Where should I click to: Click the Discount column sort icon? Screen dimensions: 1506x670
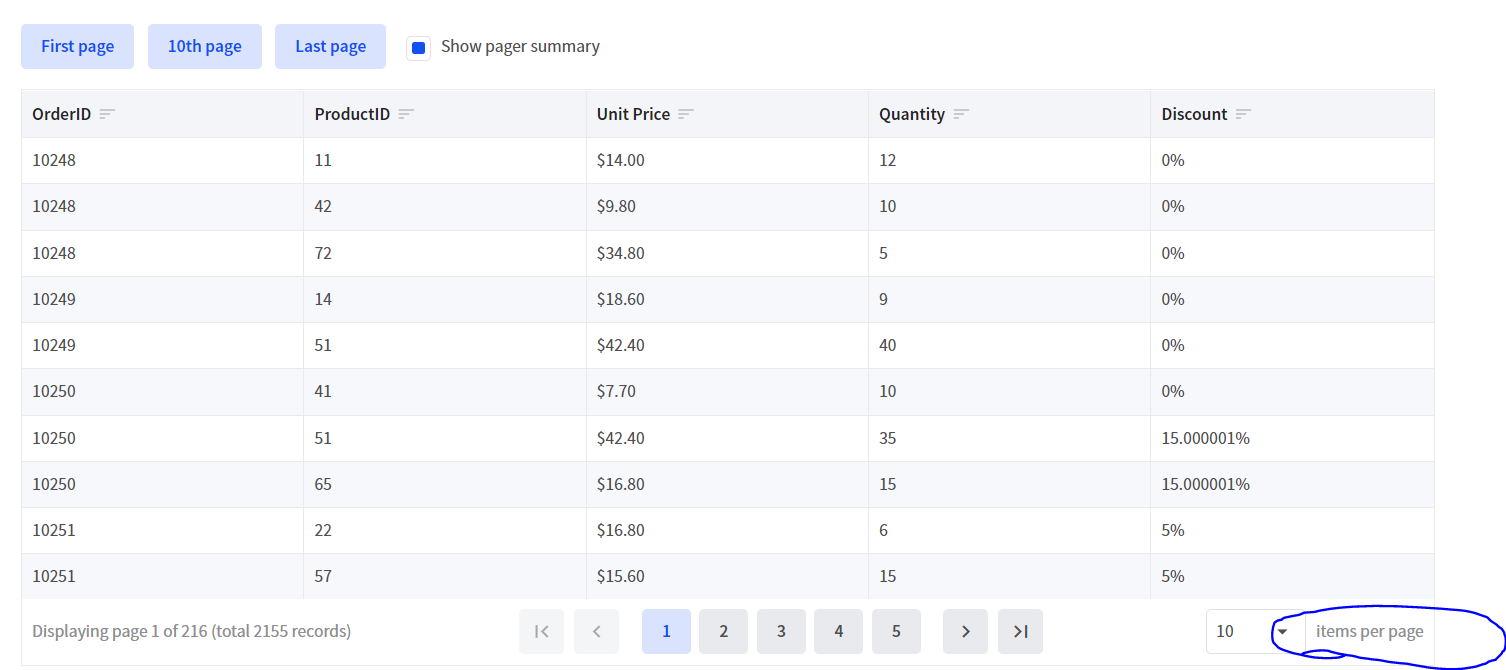click(x=1243, y=114)
